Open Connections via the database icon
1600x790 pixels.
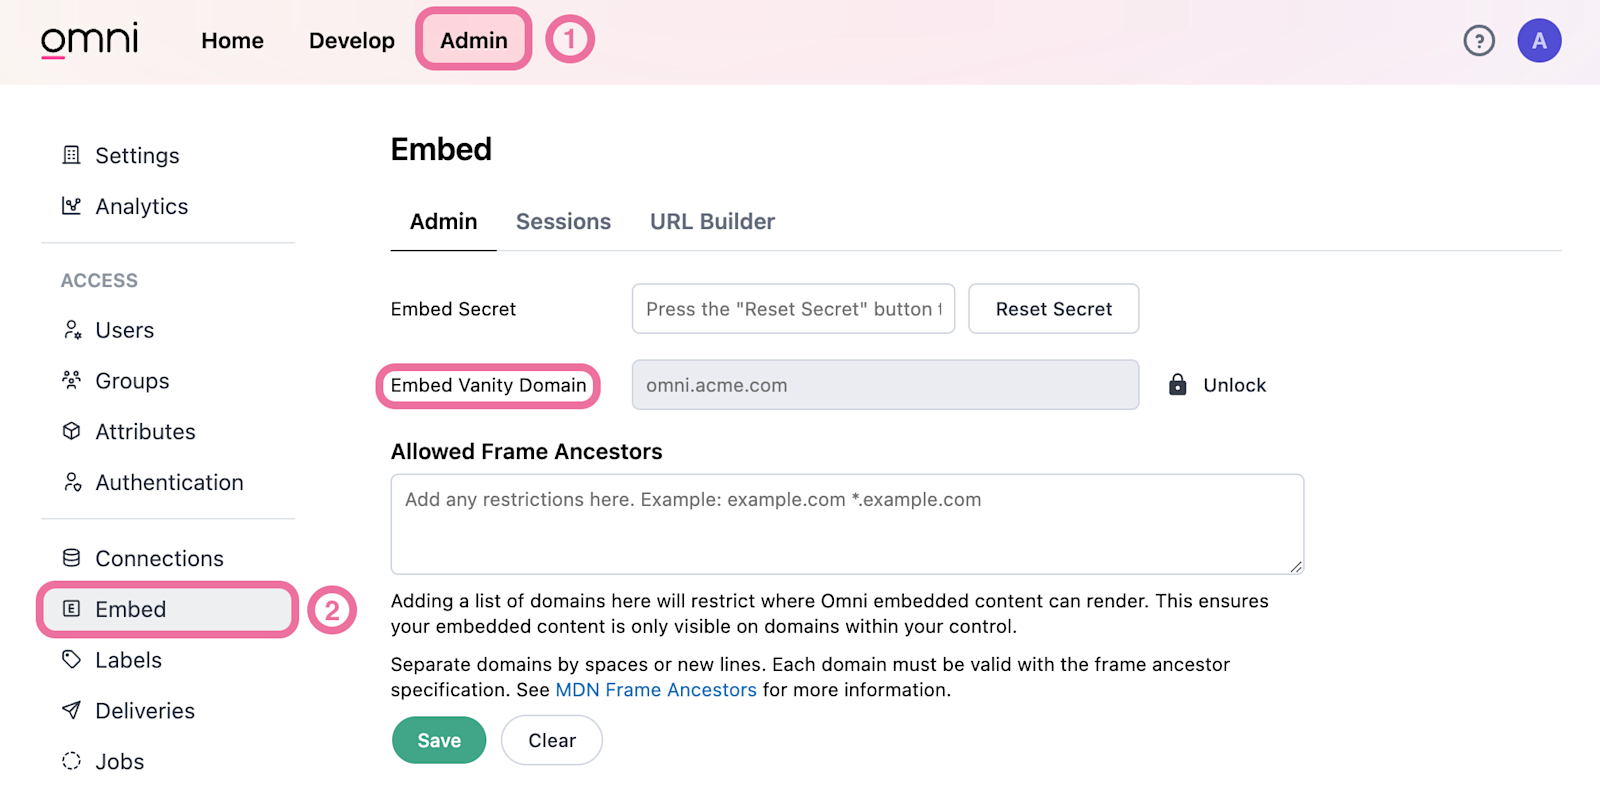coord(70,558)
